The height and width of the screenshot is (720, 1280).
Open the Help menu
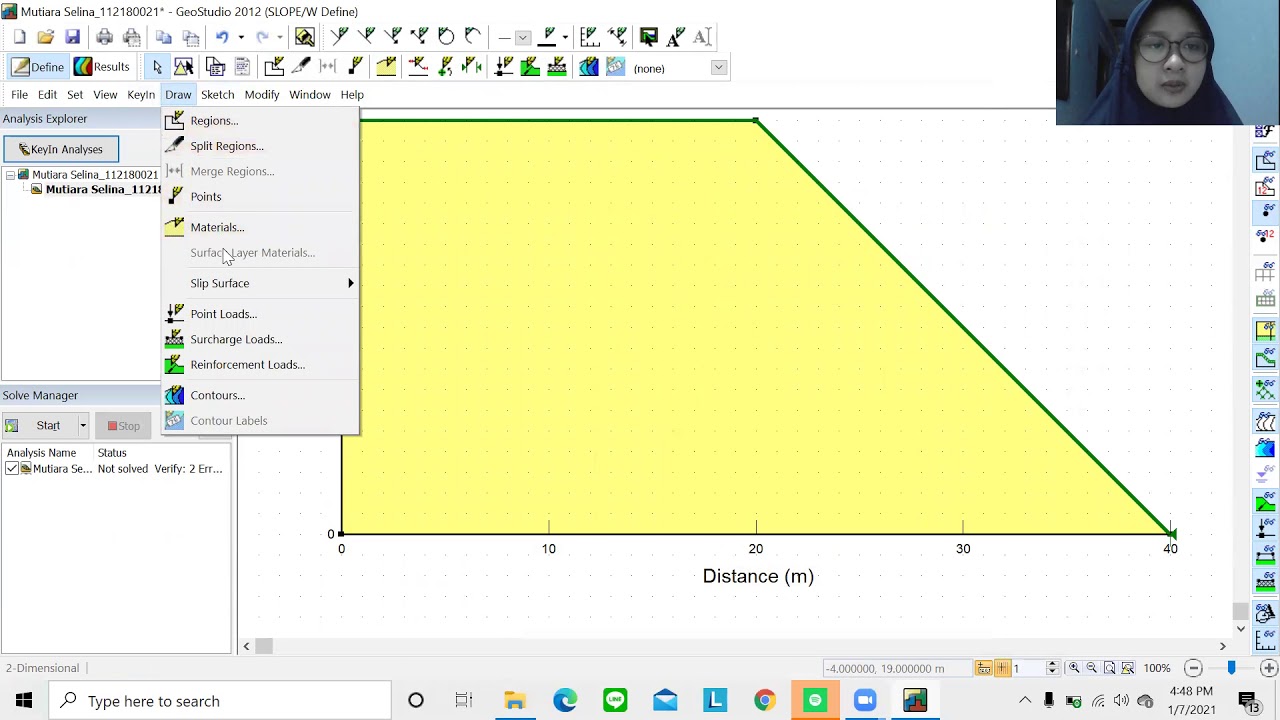[352, 94]
